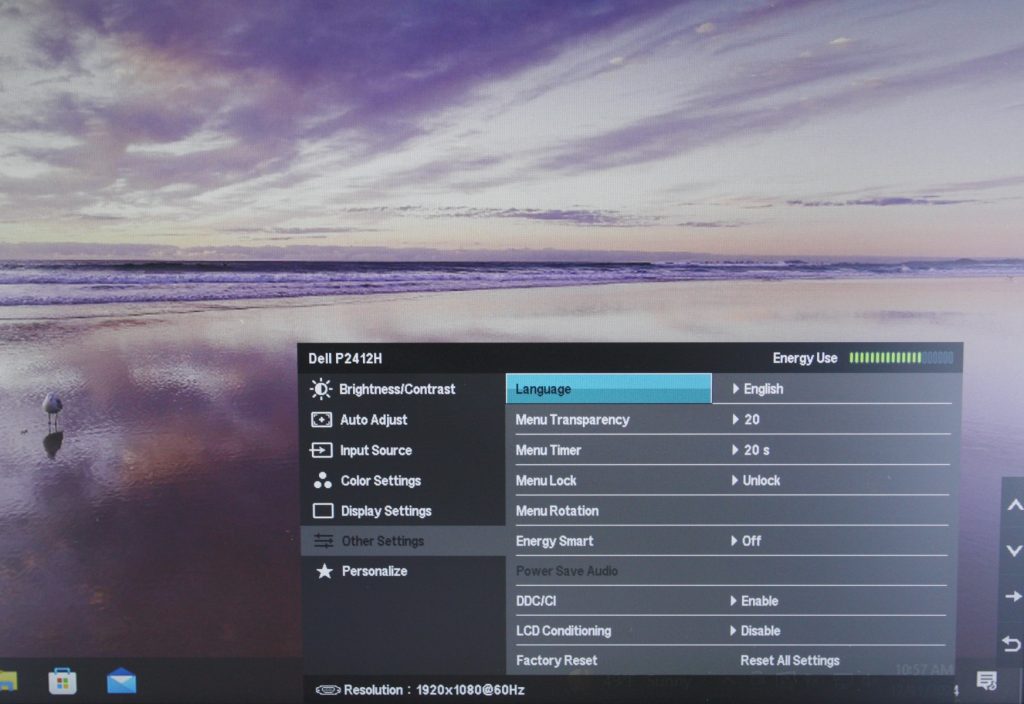Image resolution: width=1024 pixels, height=704 pixels.
Task: Click the Color Settings dots icon
Action: tap(322, 481)
